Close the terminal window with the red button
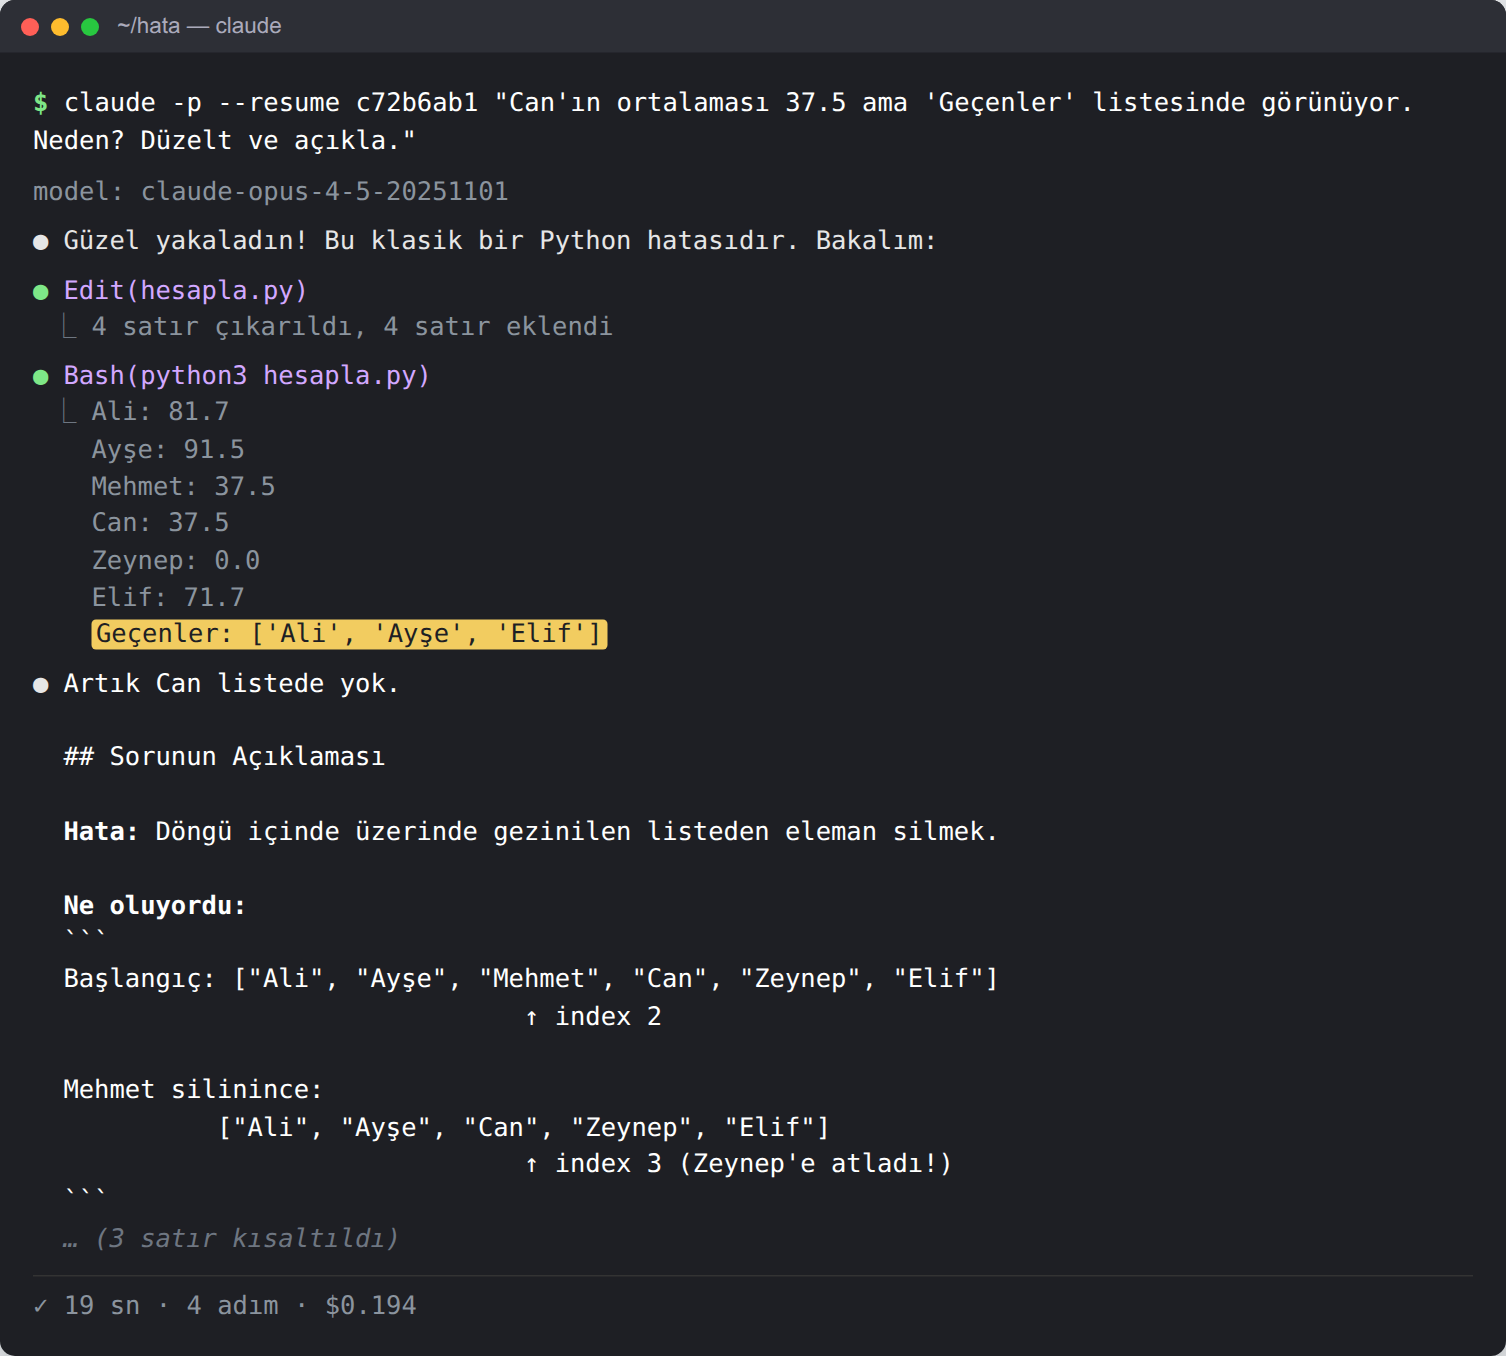1506x1356 pixels. pos(30,27)
